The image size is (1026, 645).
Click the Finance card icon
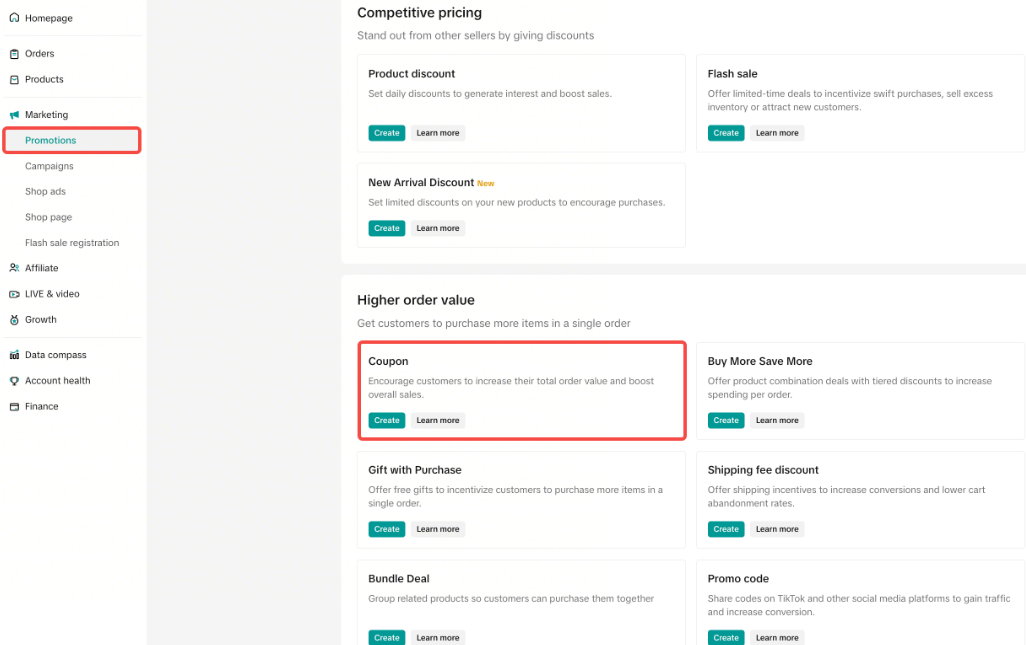(14, 407)
